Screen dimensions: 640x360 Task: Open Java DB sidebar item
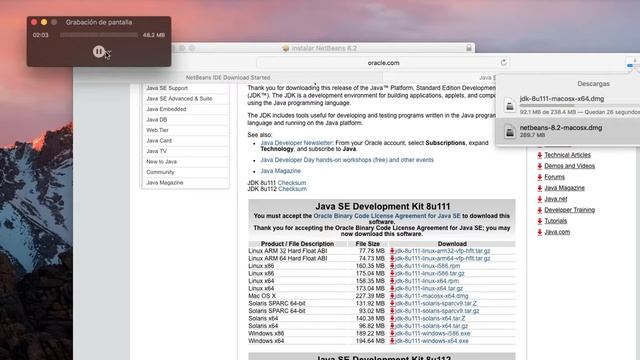coord(157,120)
